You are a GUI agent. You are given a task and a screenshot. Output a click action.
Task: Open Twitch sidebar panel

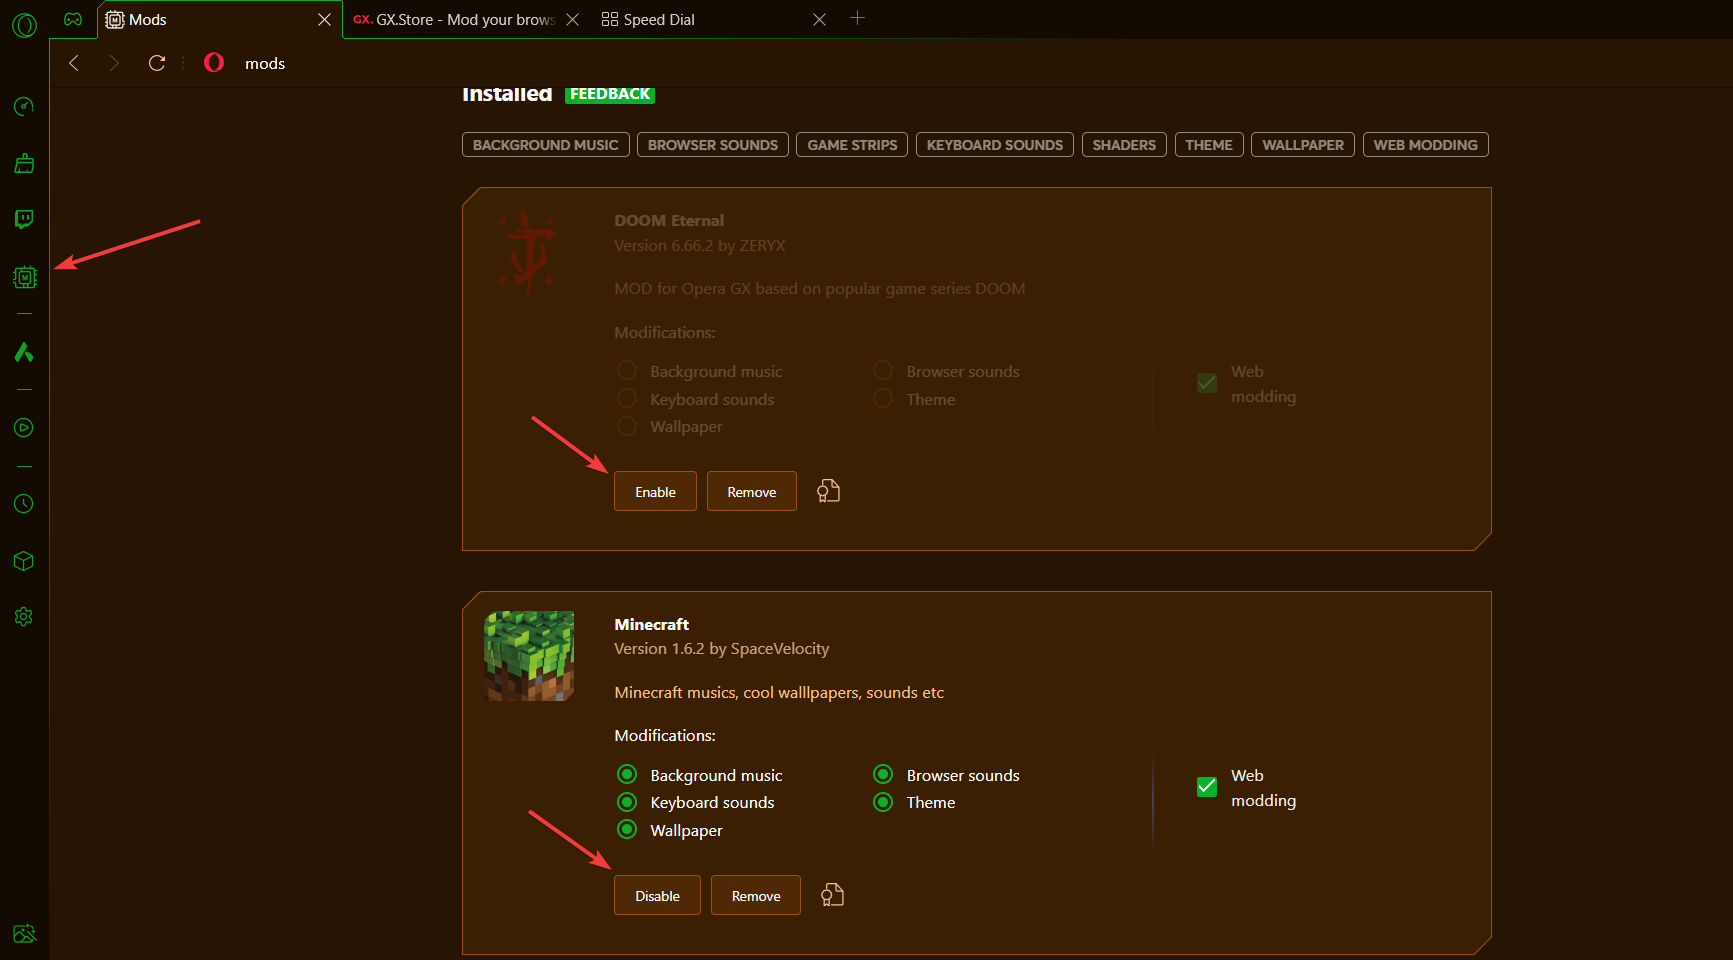point(24,219)
